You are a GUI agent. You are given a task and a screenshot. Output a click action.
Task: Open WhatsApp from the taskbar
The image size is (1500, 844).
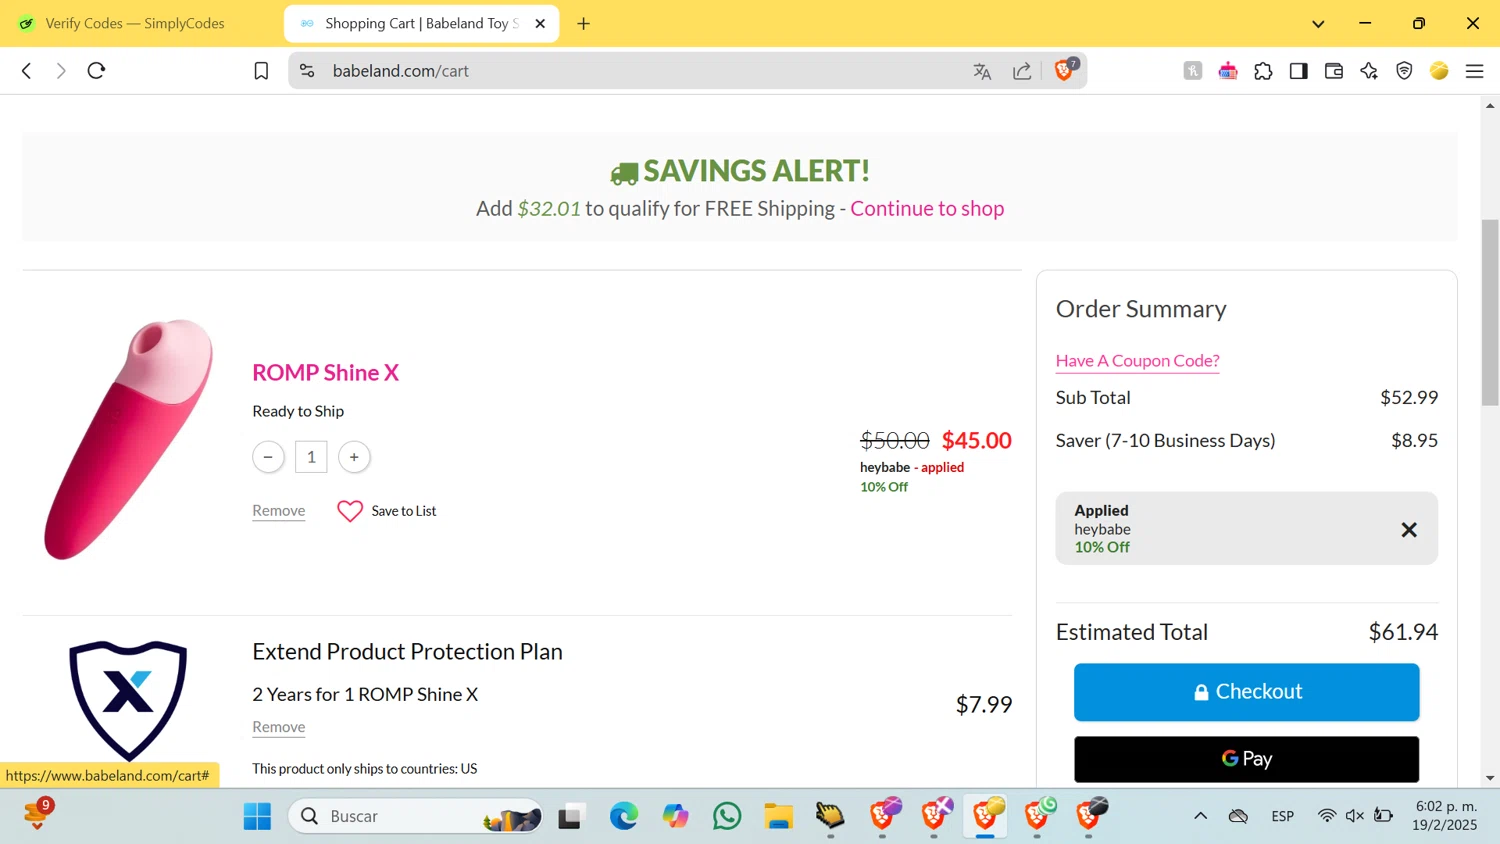pos(727,816)
